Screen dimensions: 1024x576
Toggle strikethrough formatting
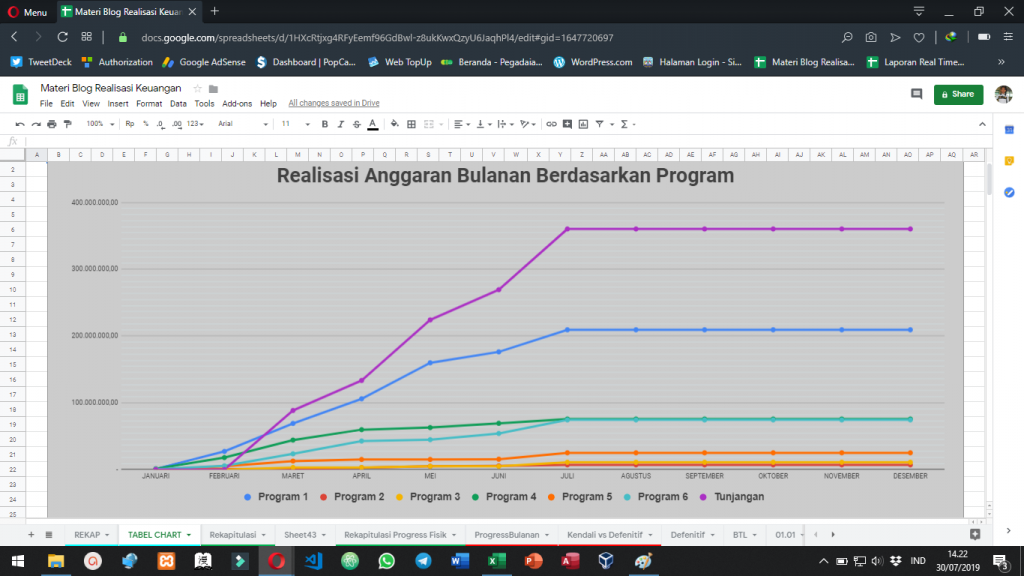[356, 124]
